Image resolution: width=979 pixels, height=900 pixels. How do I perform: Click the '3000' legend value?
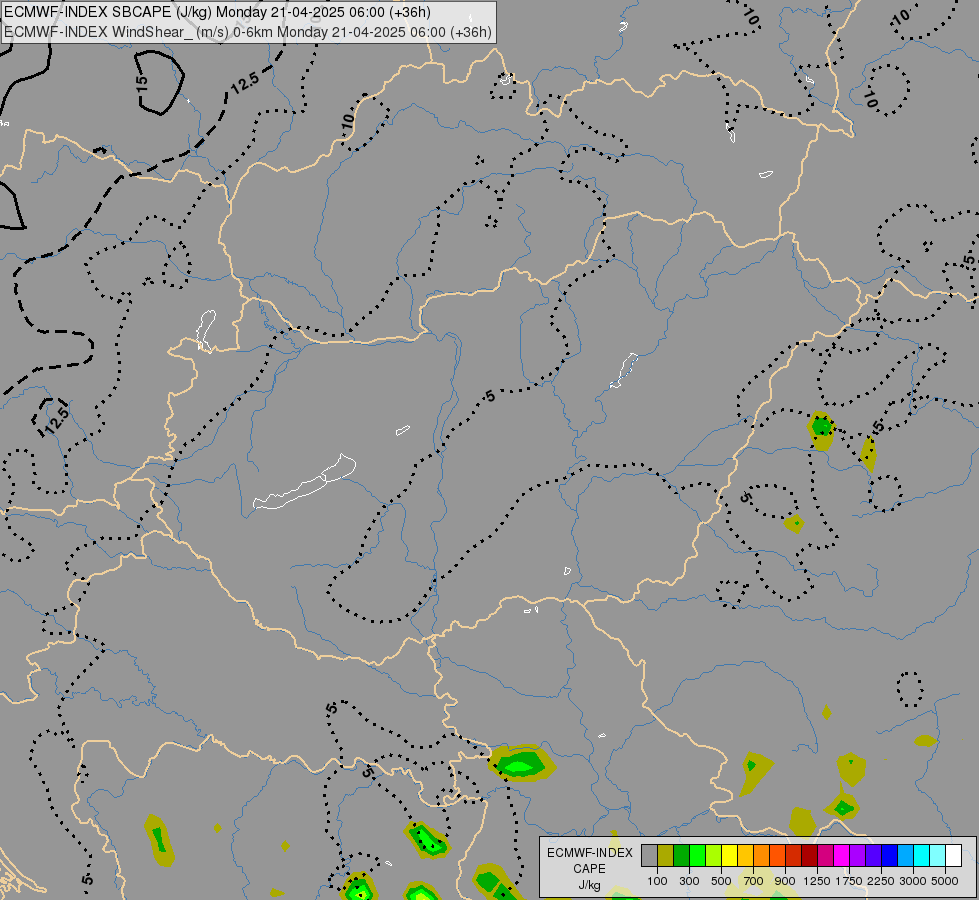pos(913,881)
